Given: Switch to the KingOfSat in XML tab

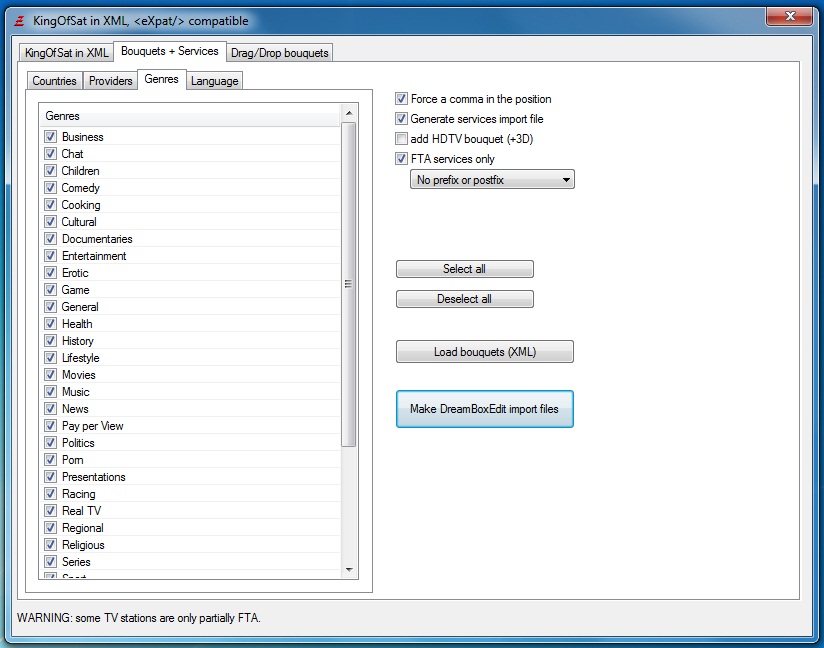Looking at the screenshot, I should point(66,53).
